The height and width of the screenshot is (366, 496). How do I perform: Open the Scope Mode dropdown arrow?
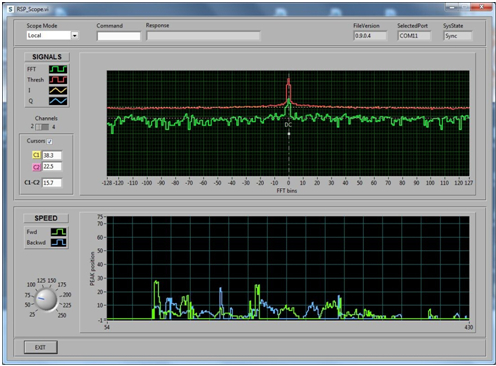click(x=75, y=35)
